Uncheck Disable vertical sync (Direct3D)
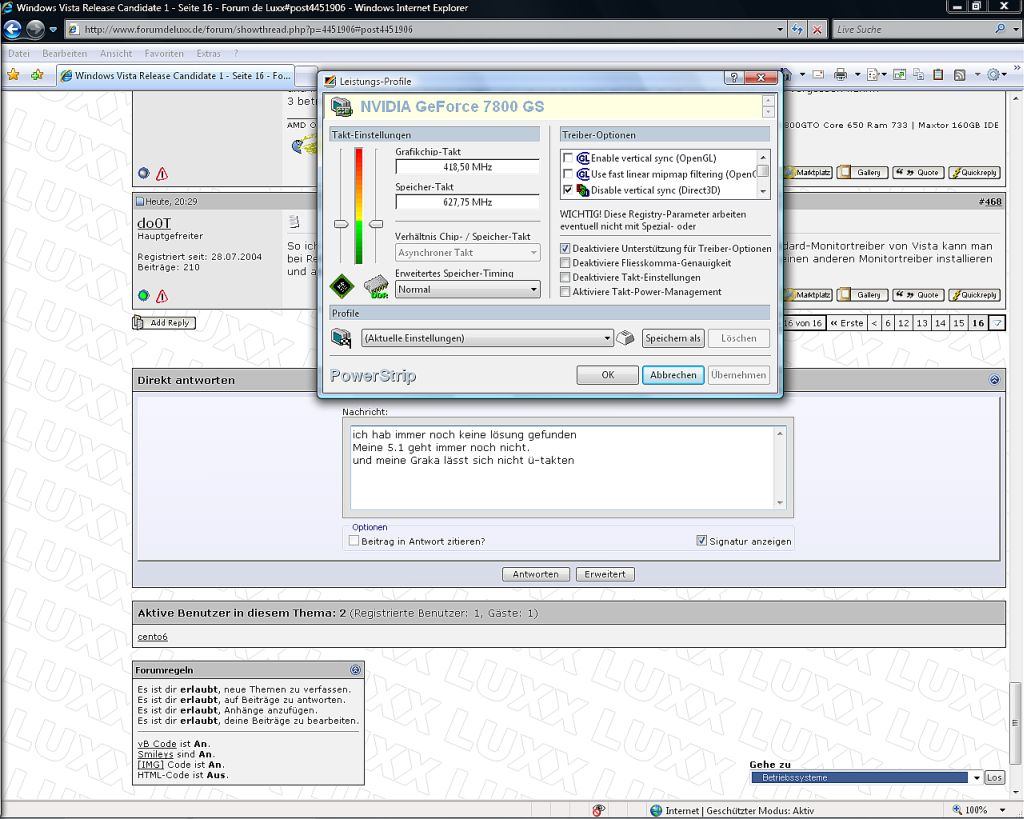The height and width of the screenshot is (819, 1024). (568, 190)
